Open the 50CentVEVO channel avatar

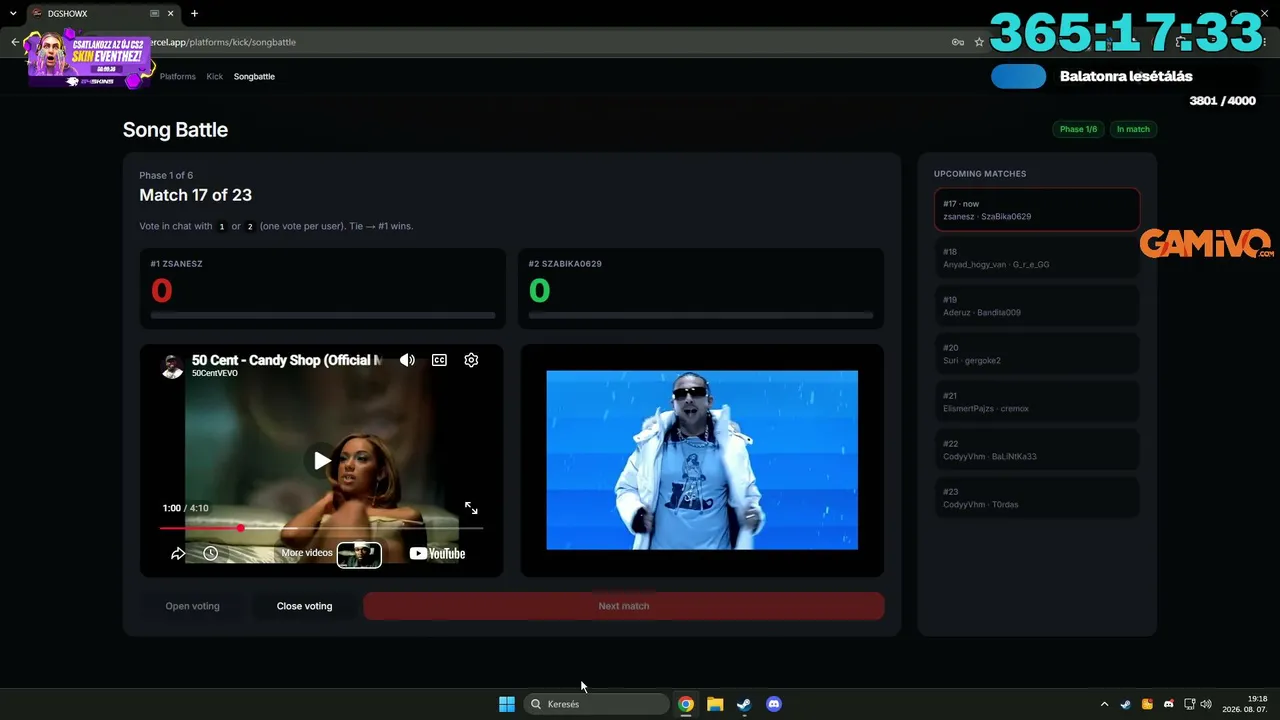pos(173,366)
